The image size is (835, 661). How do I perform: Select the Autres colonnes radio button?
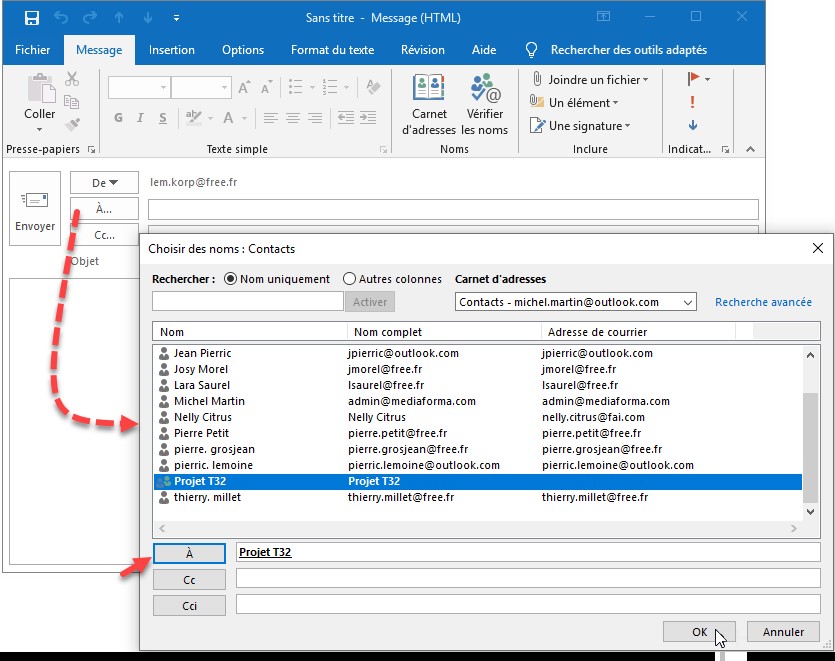tap(350, 279)
